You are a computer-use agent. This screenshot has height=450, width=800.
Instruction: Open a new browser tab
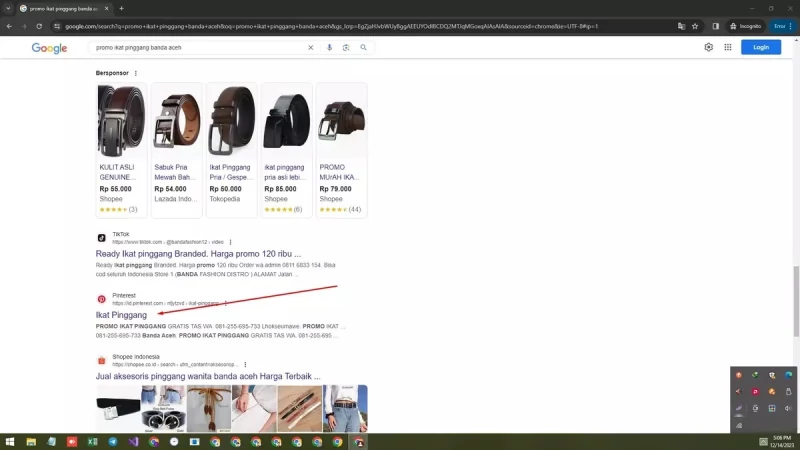[x=121, y=9]
